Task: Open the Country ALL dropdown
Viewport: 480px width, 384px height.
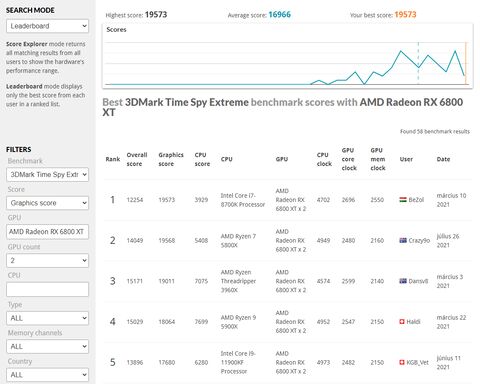Action: tap(47, 375)
